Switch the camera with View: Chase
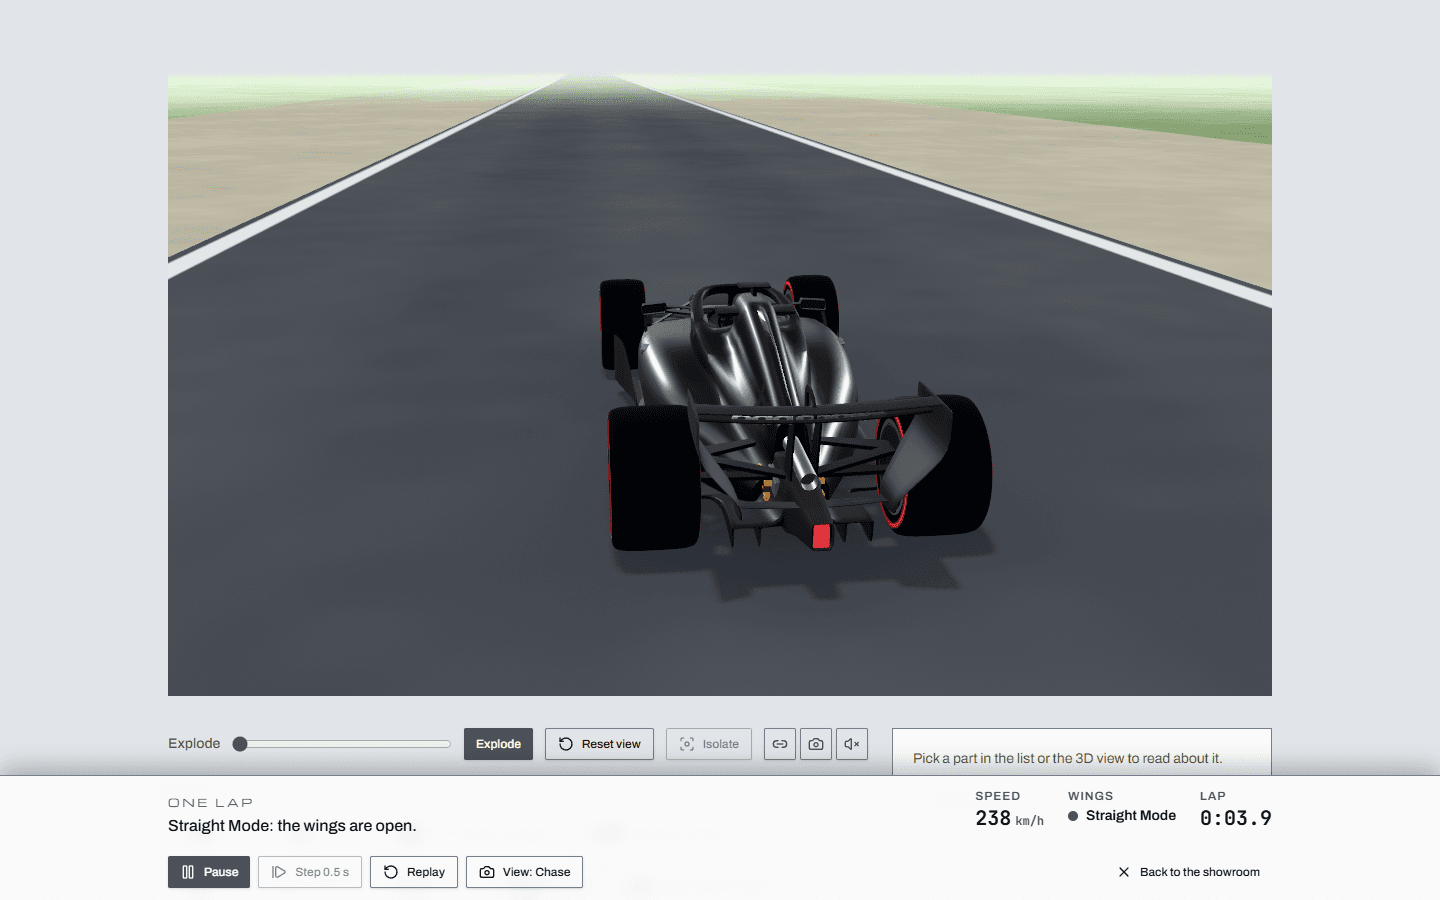This screenshot has height=900, width=1440. [524, 872]
